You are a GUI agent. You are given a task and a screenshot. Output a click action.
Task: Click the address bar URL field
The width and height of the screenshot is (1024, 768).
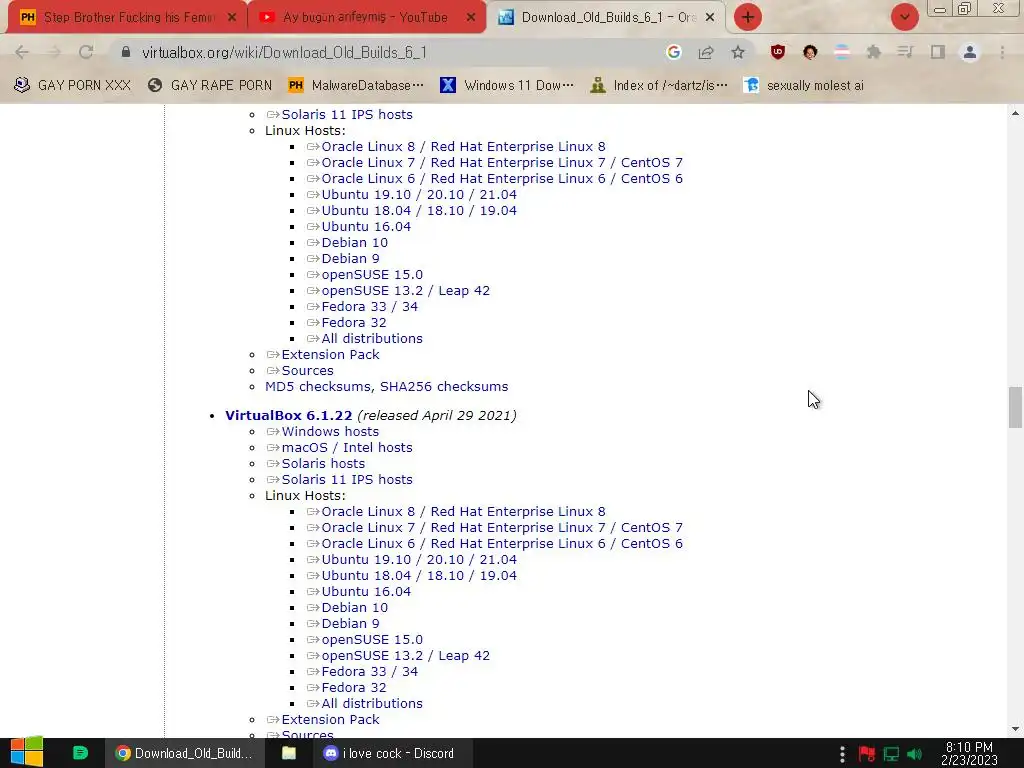coord(392,52)
